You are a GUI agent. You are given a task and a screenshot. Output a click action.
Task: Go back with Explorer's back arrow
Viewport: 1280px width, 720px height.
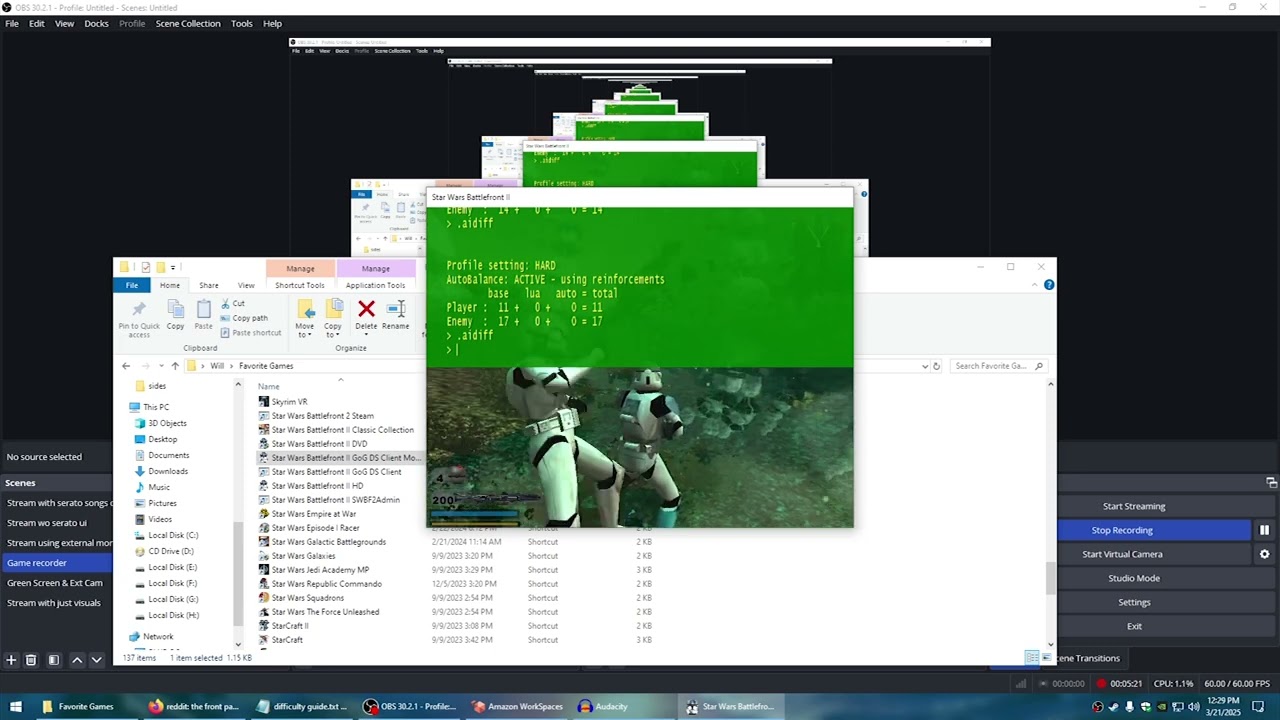[x=126, y=366]
